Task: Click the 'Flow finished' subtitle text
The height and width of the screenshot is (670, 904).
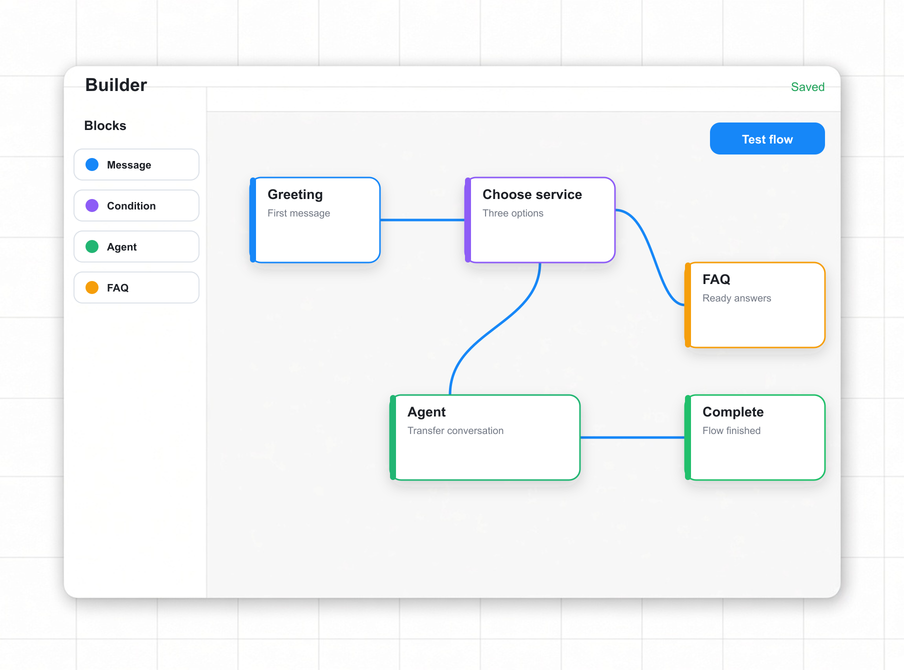Action: click(731, 431)
